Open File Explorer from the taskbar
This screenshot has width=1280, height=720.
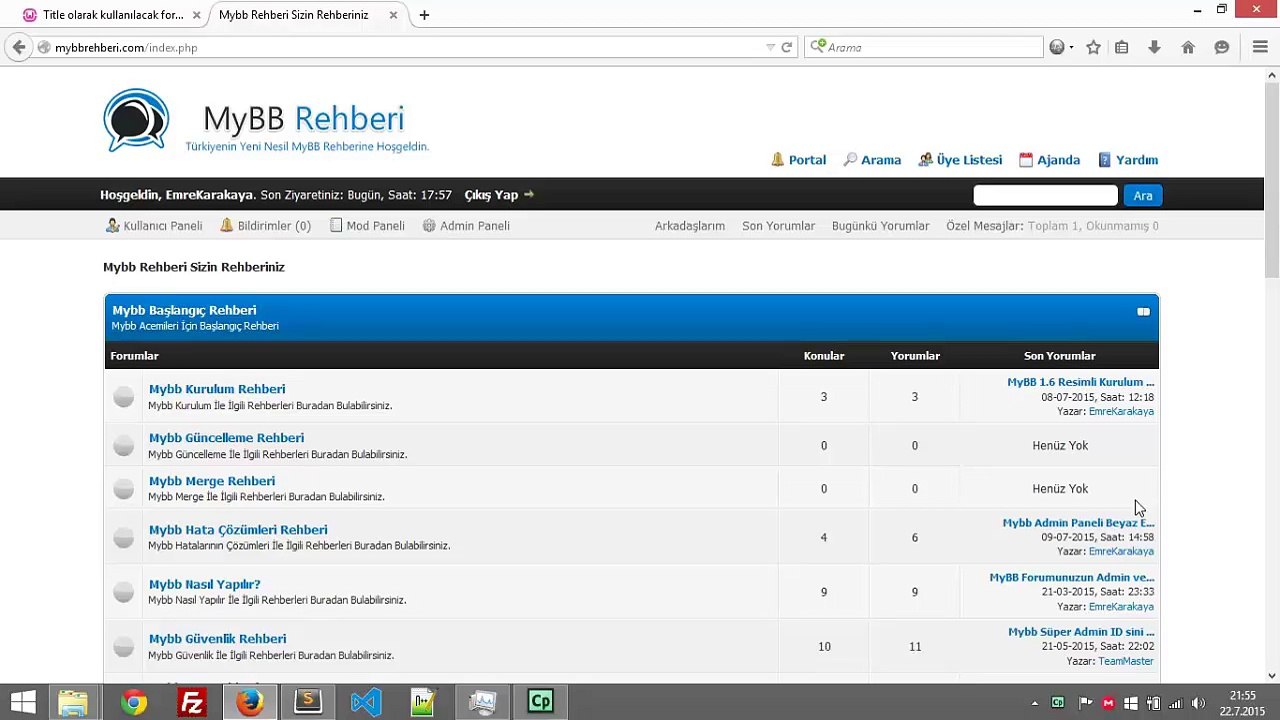pos(73,702)
